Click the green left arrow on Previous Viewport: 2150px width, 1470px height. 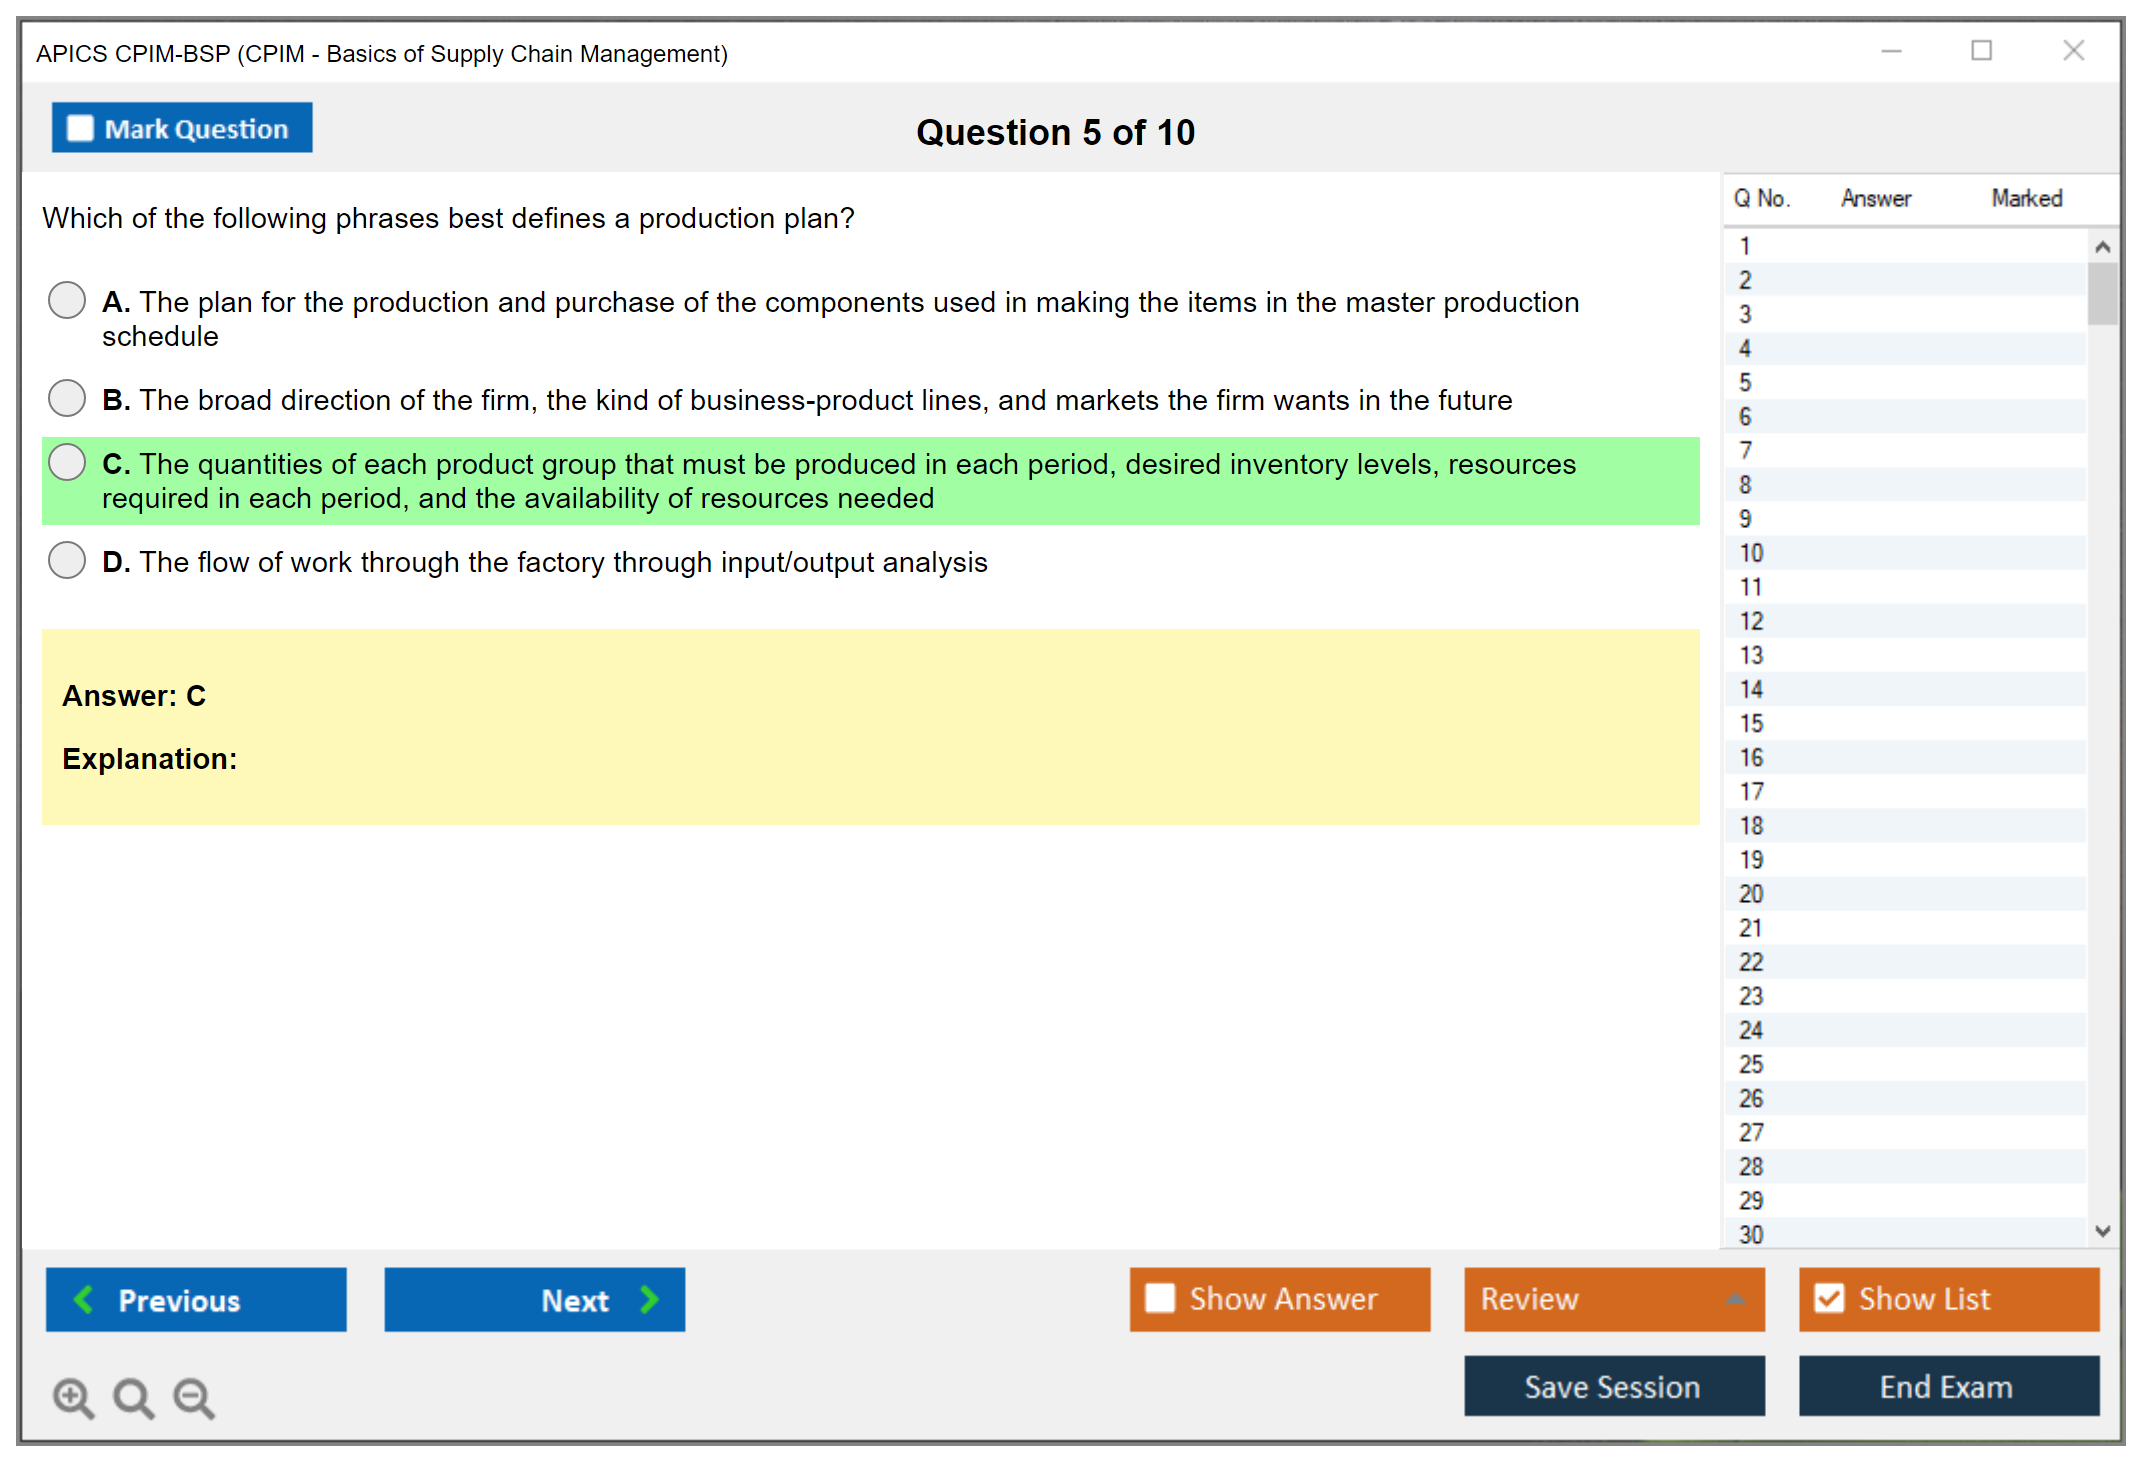pos(84,1299)
